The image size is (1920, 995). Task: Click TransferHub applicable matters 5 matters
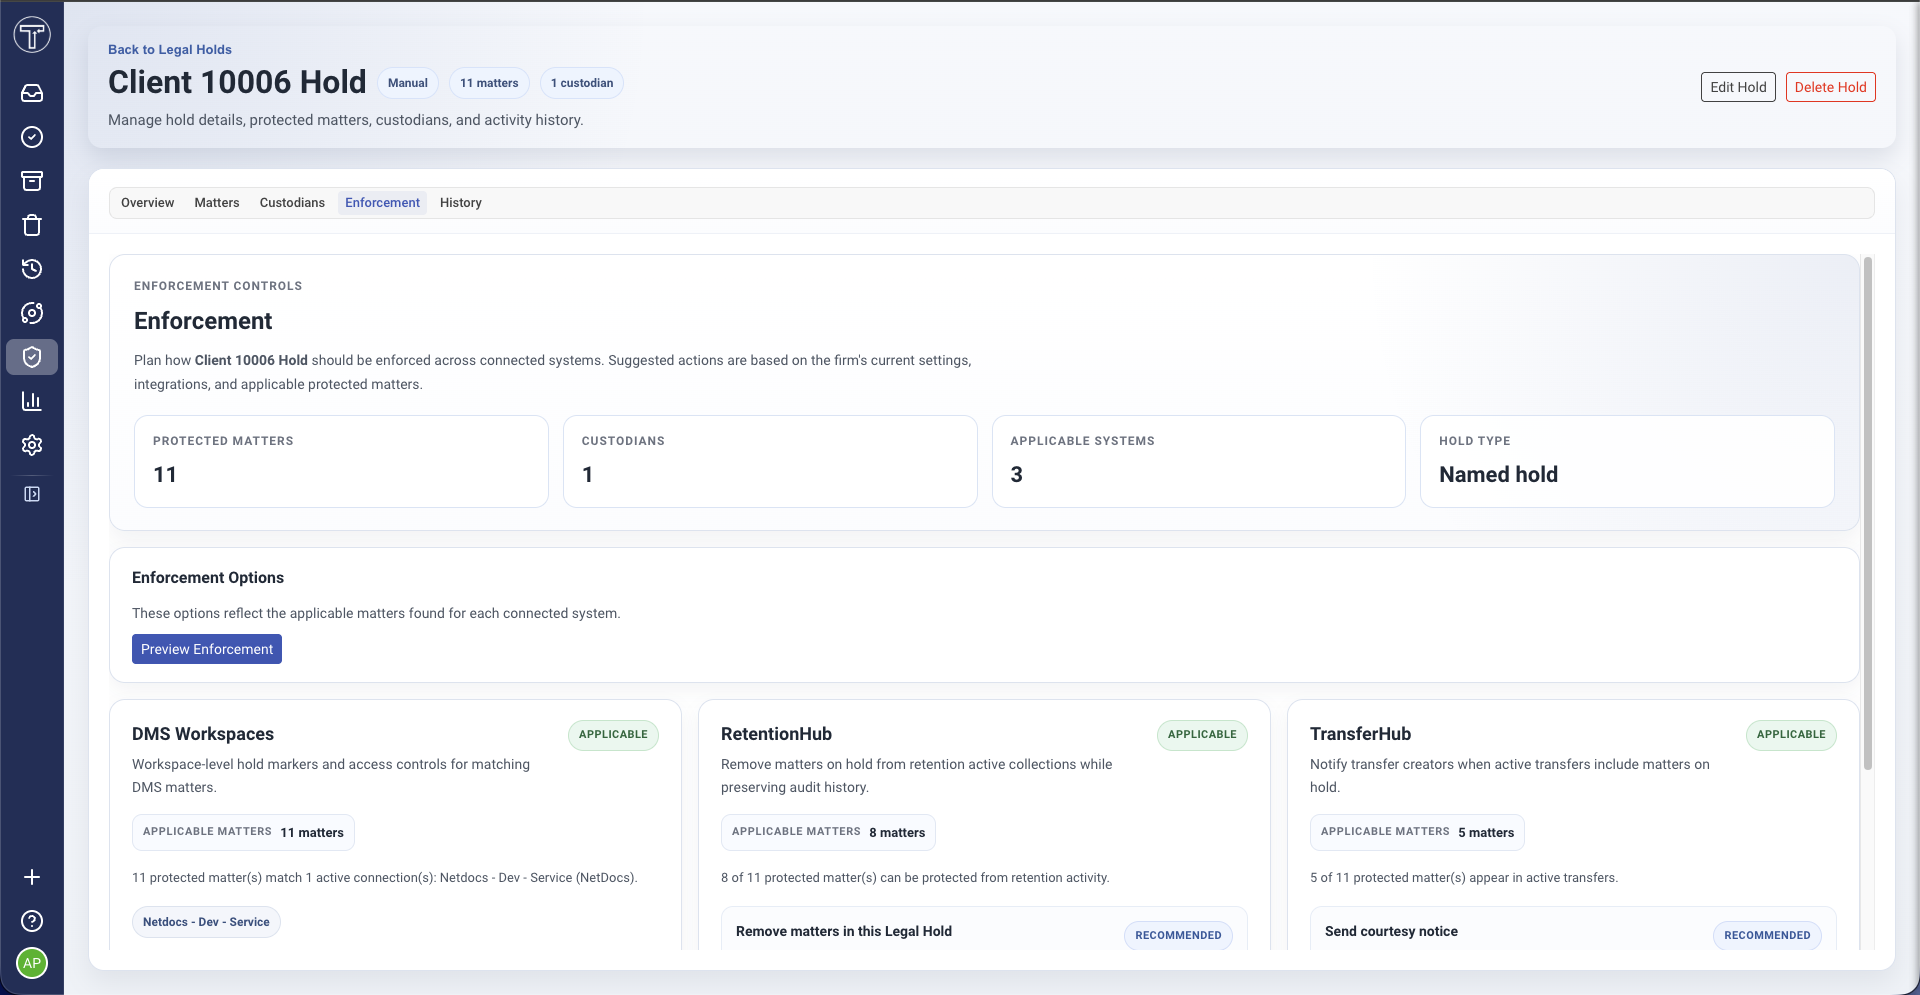click(1417, 832)
